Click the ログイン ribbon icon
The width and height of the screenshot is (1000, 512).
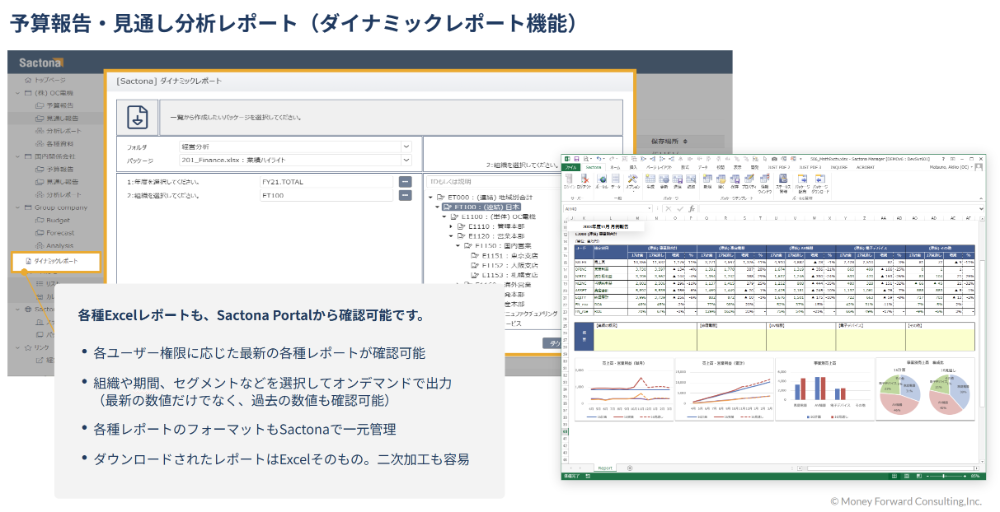(568, 182)
